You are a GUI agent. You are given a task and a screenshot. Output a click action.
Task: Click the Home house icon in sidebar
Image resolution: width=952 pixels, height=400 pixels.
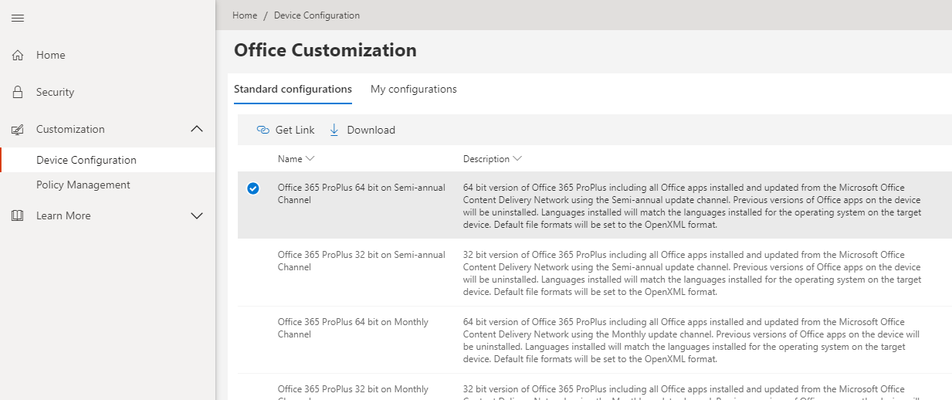pos(18,55)
